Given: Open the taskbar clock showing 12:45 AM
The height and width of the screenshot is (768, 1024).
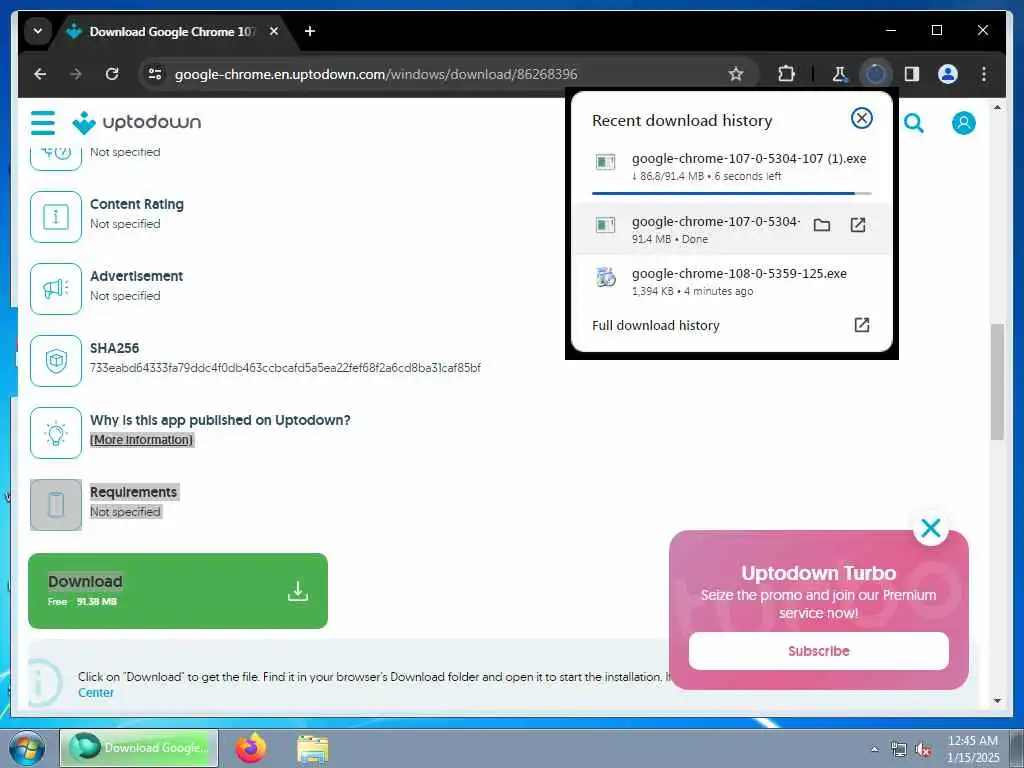Looking at the screenshot, I should [x=972, y=748].
